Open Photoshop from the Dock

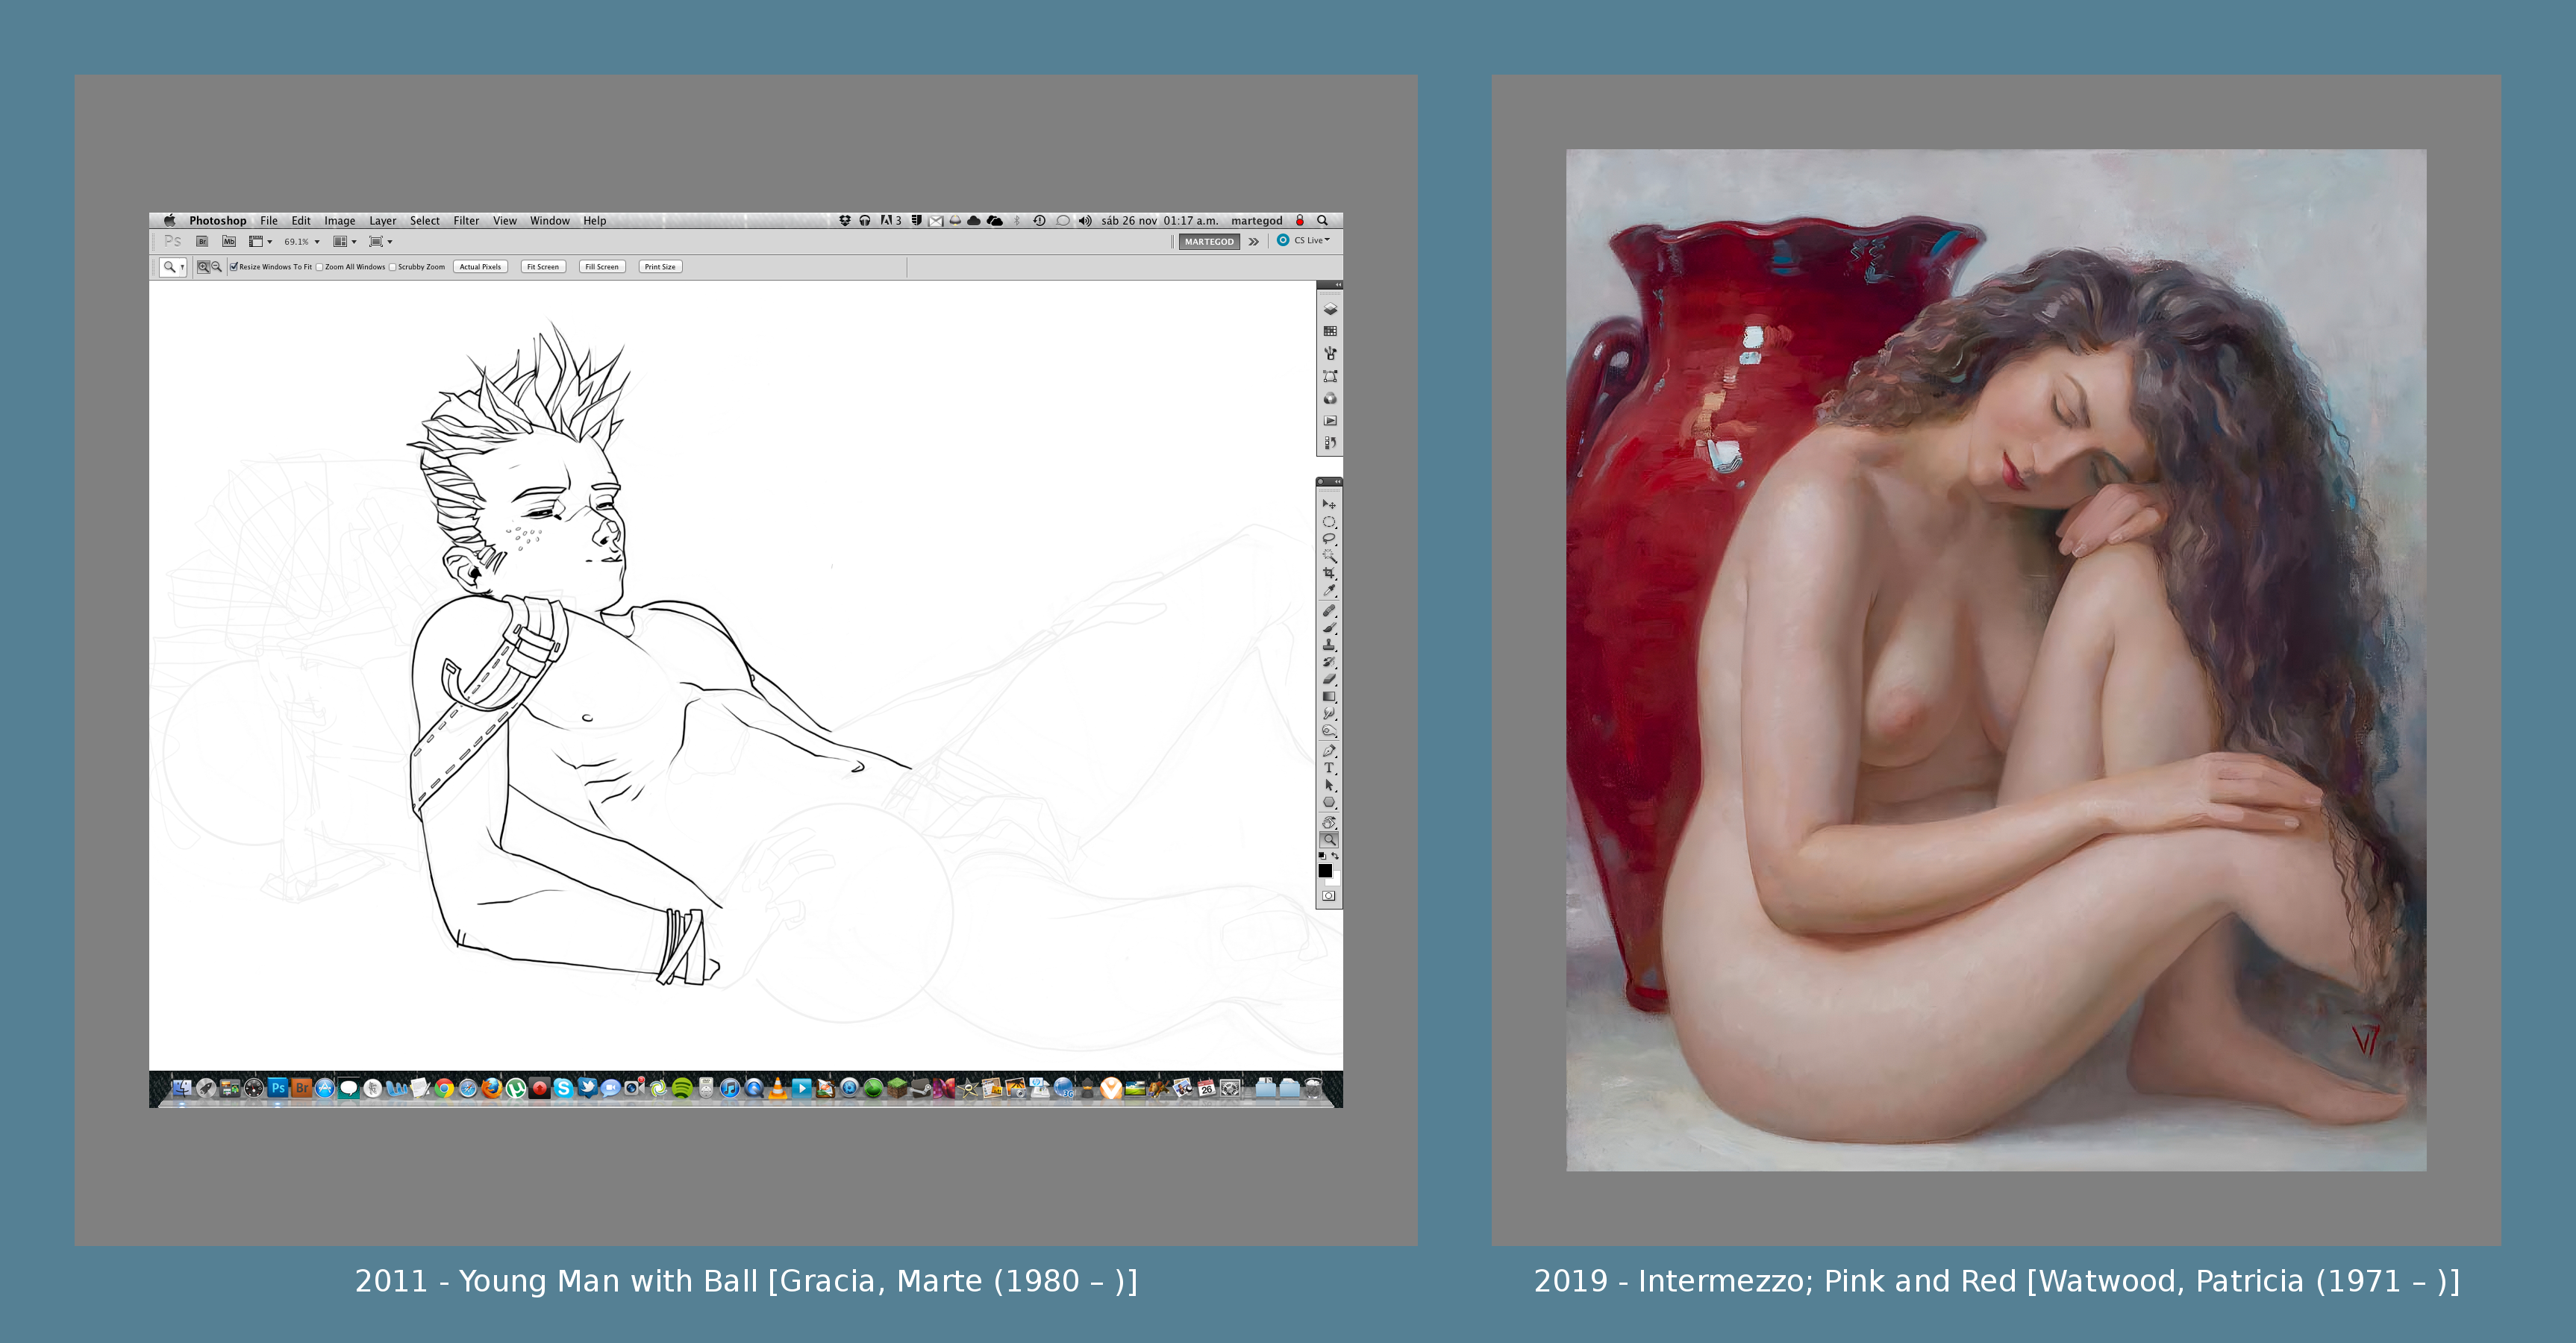tap(278, 1088)
